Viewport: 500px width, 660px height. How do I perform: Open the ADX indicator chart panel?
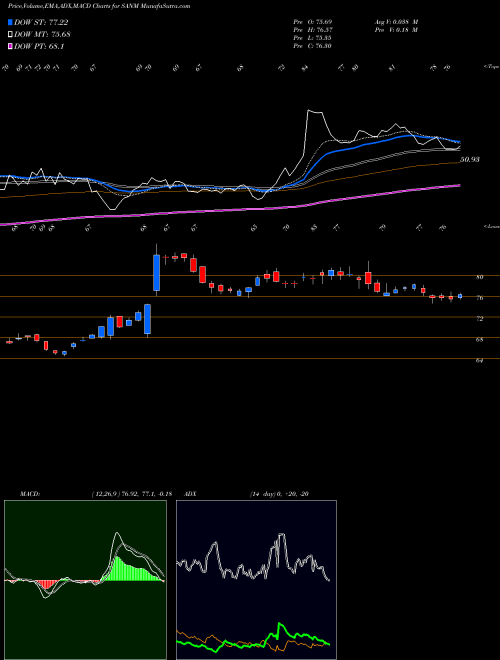click(256, 580)
